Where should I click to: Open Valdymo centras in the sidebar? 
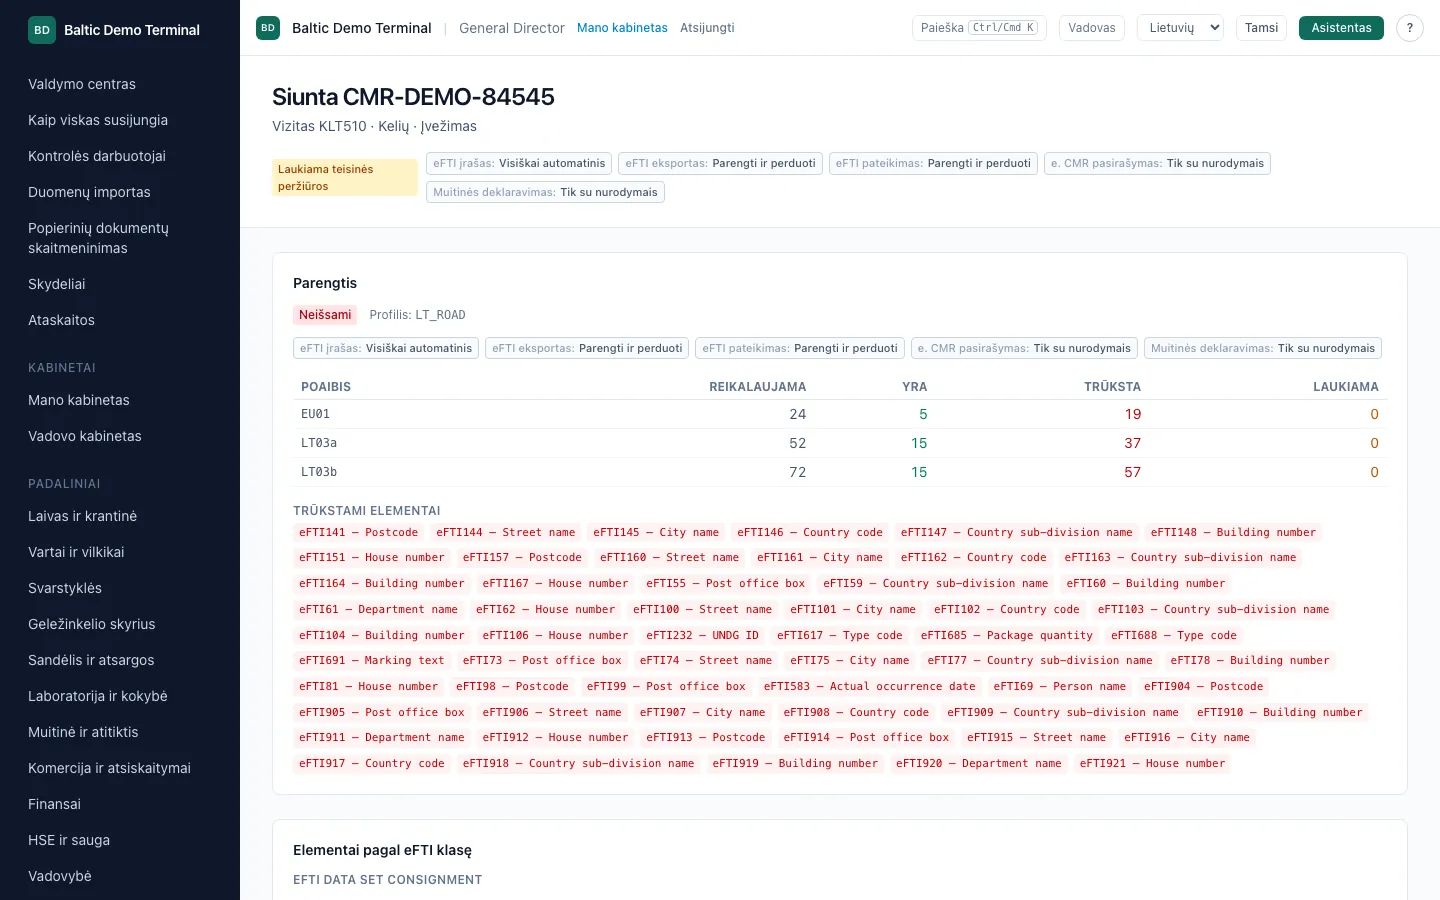click(82, 84)
